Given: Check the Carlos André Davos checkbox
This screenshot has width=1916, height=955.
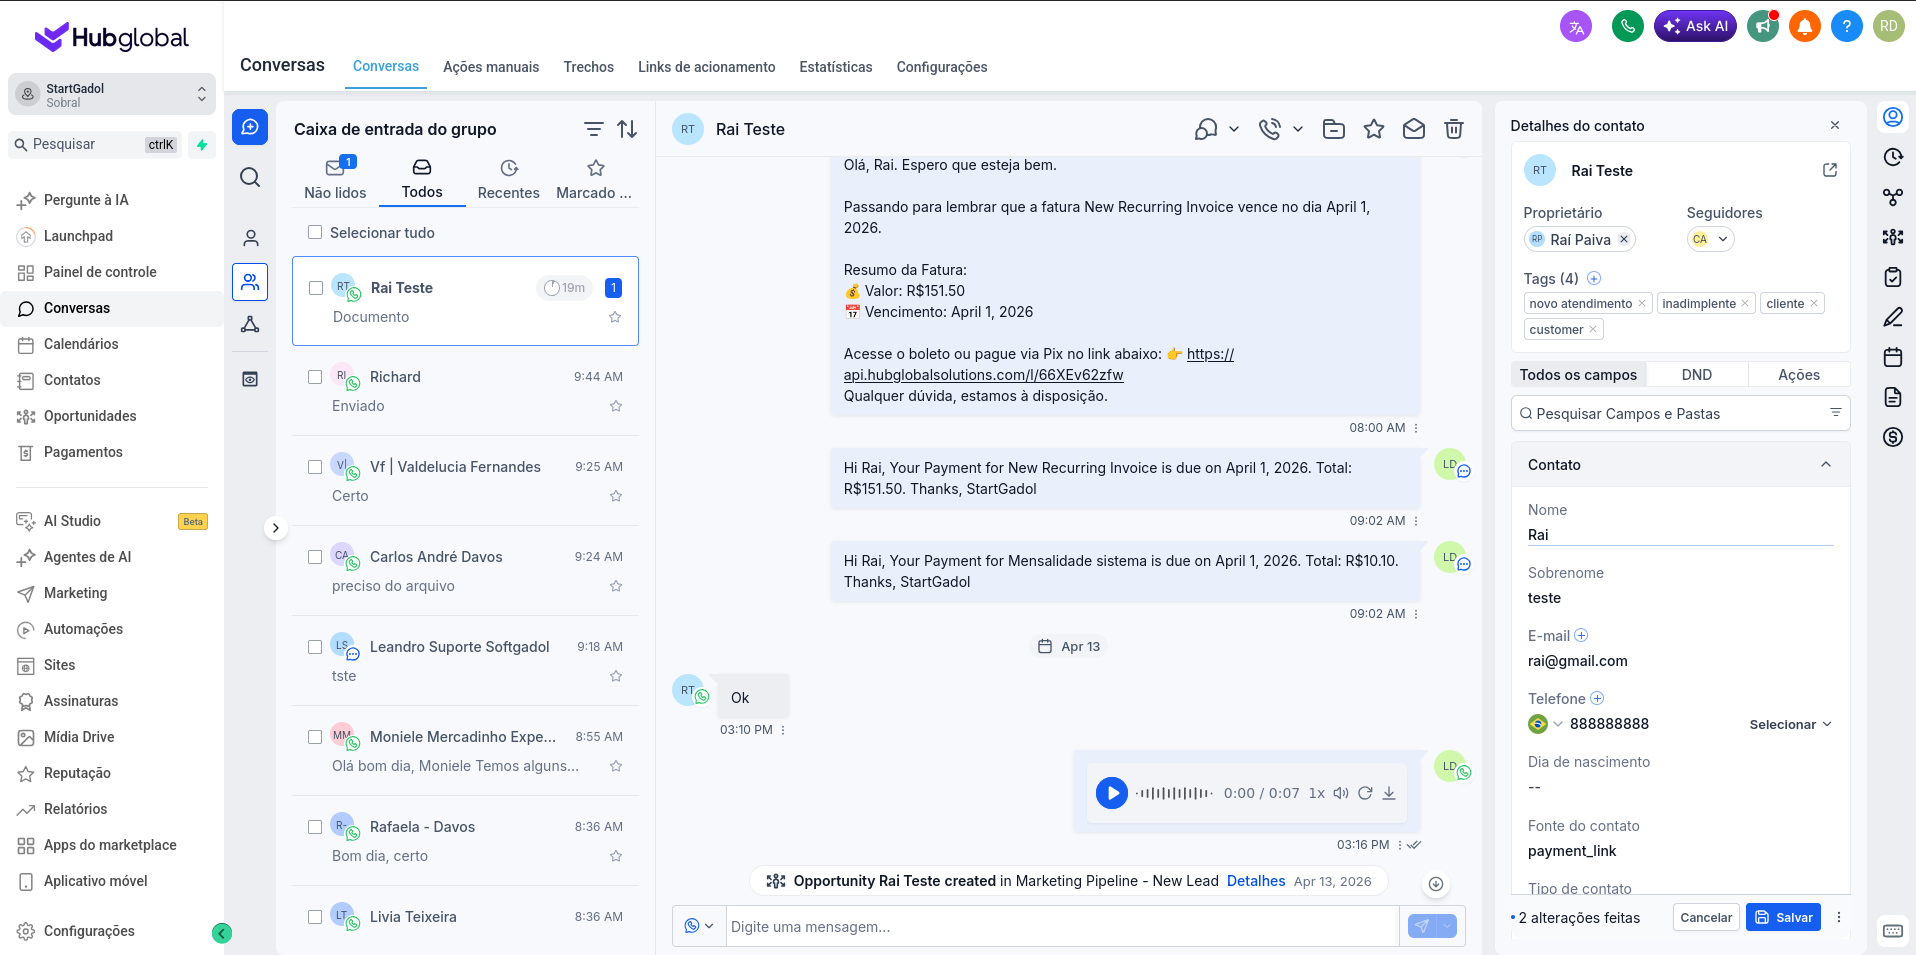Looking at the screenshot, I should 315,557.
